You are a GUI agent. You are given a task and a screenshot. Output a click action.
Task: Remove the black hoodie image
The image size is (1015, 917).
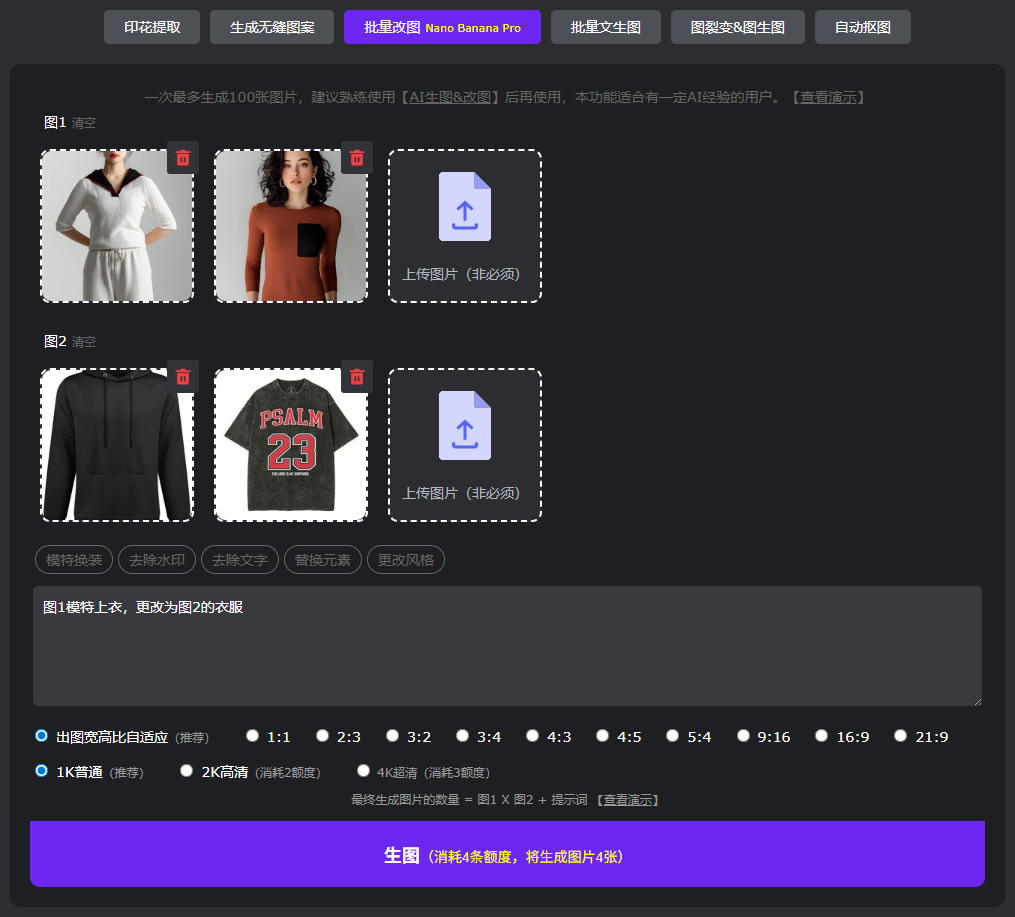[x=183, y=377]
